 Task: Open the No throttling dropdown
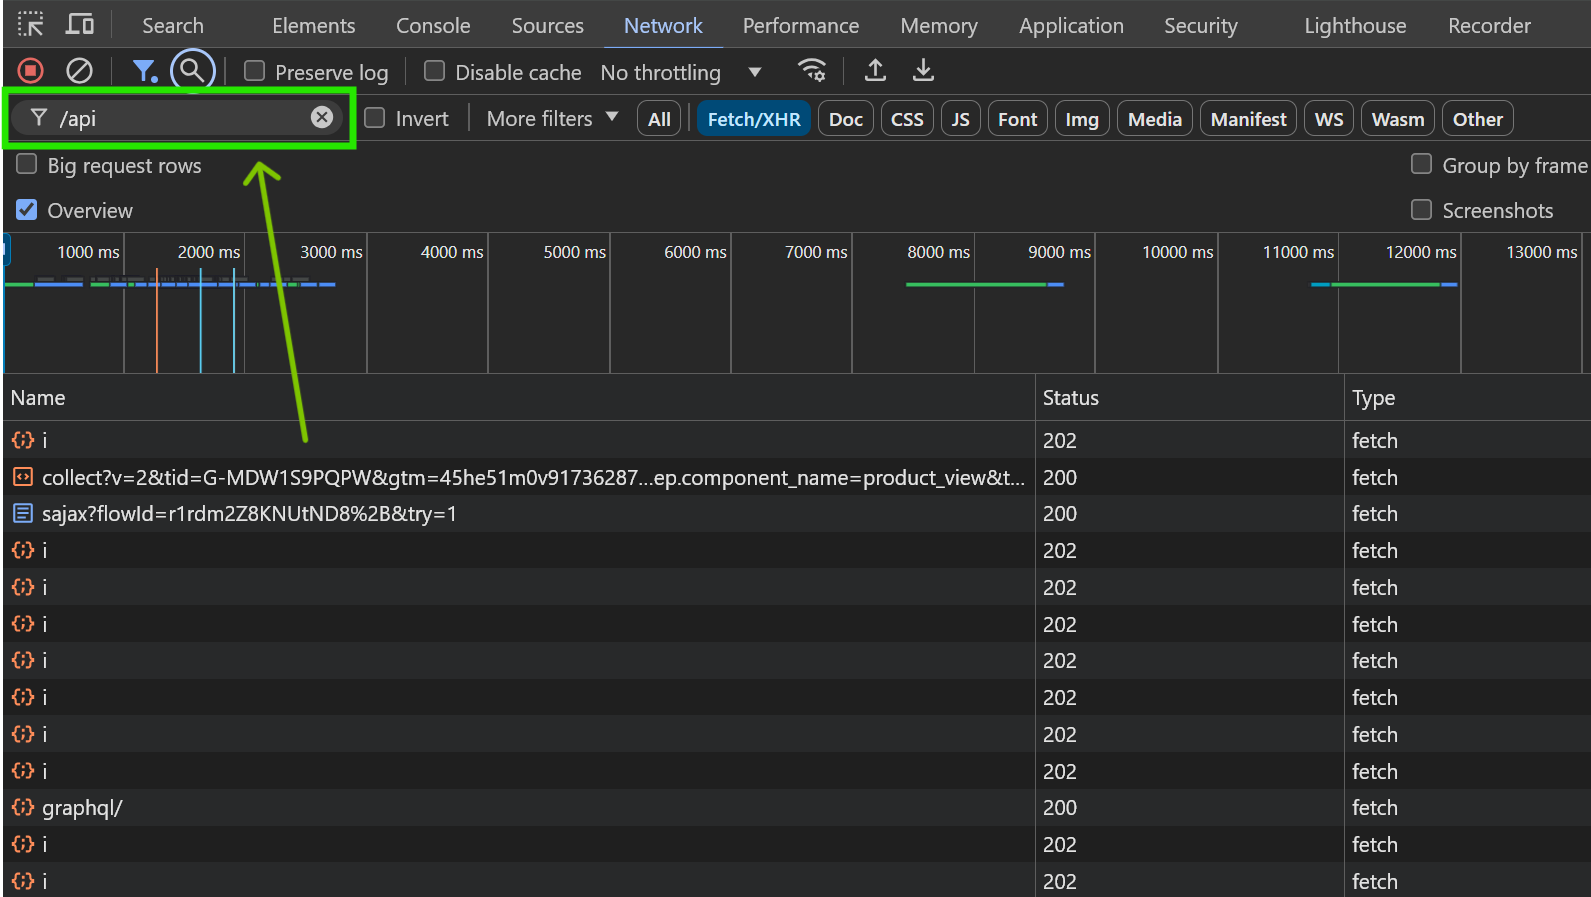point(680,72)
